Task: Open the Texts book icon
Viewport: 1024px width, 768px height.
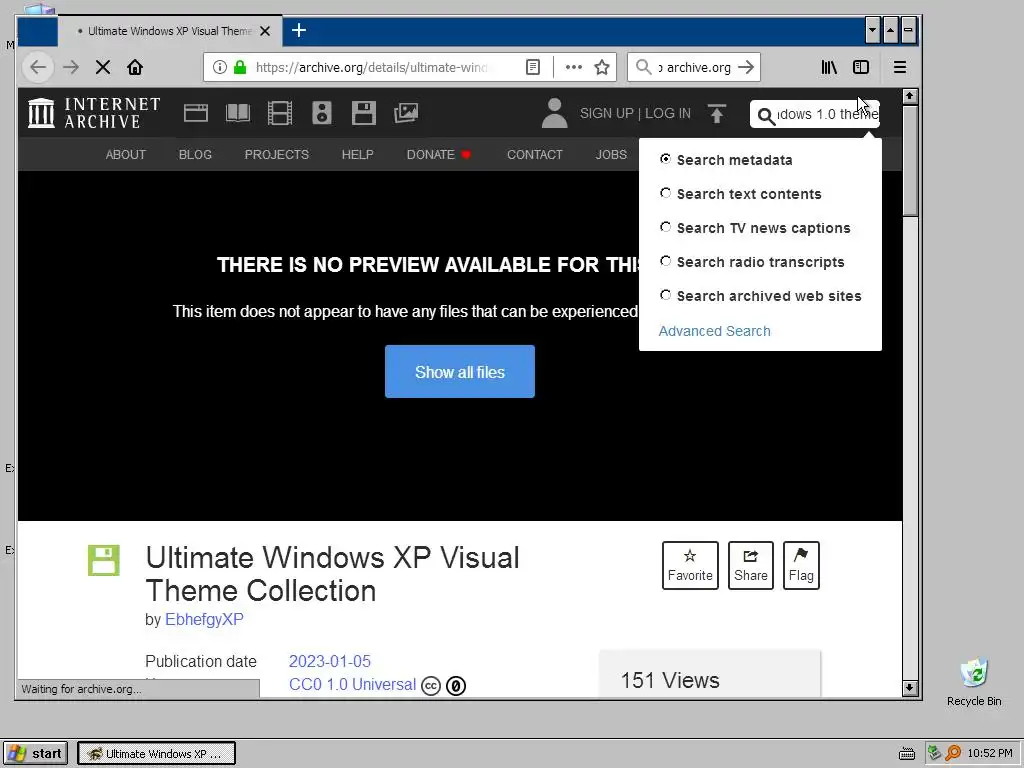Action: 238,113
